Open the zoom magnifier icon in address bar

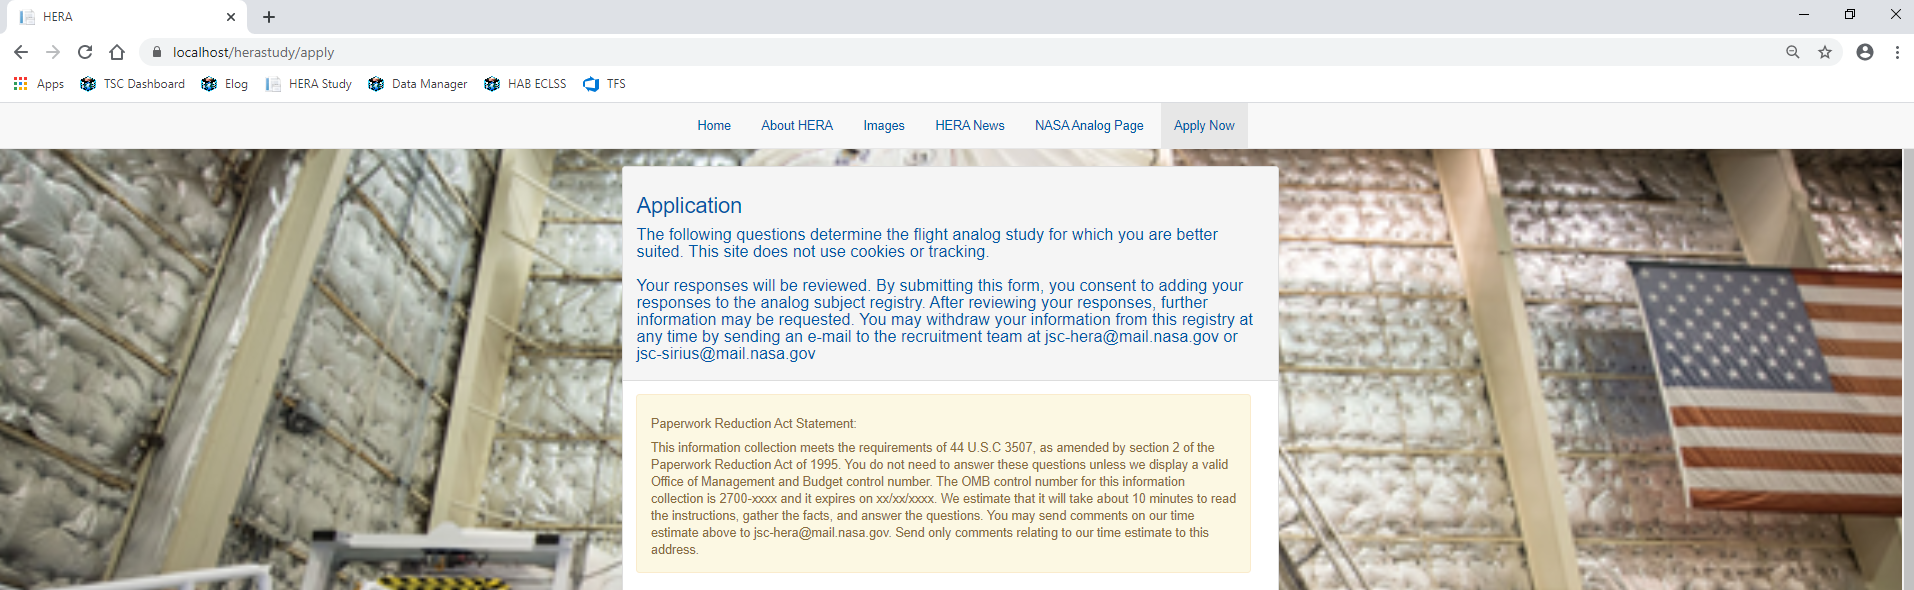pos(1793,52)
